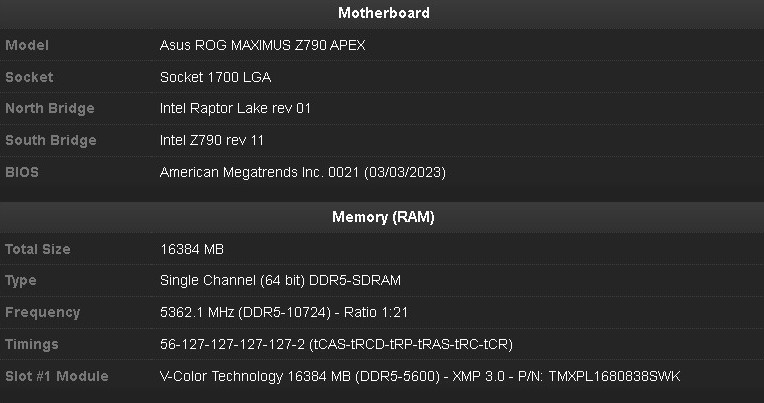Select the Socket 1700 LGA value
Screen dimensions: 764x403
pos(215,77)
